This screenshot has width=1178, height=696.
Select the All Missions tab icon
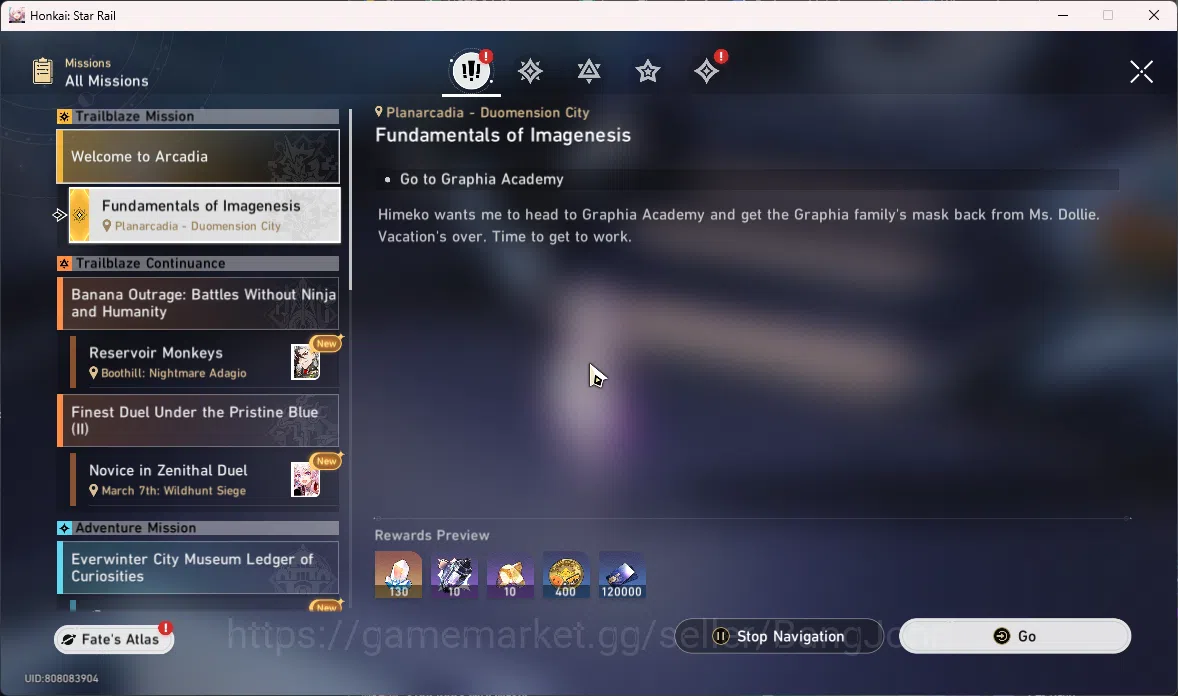[x=471, y=71]
